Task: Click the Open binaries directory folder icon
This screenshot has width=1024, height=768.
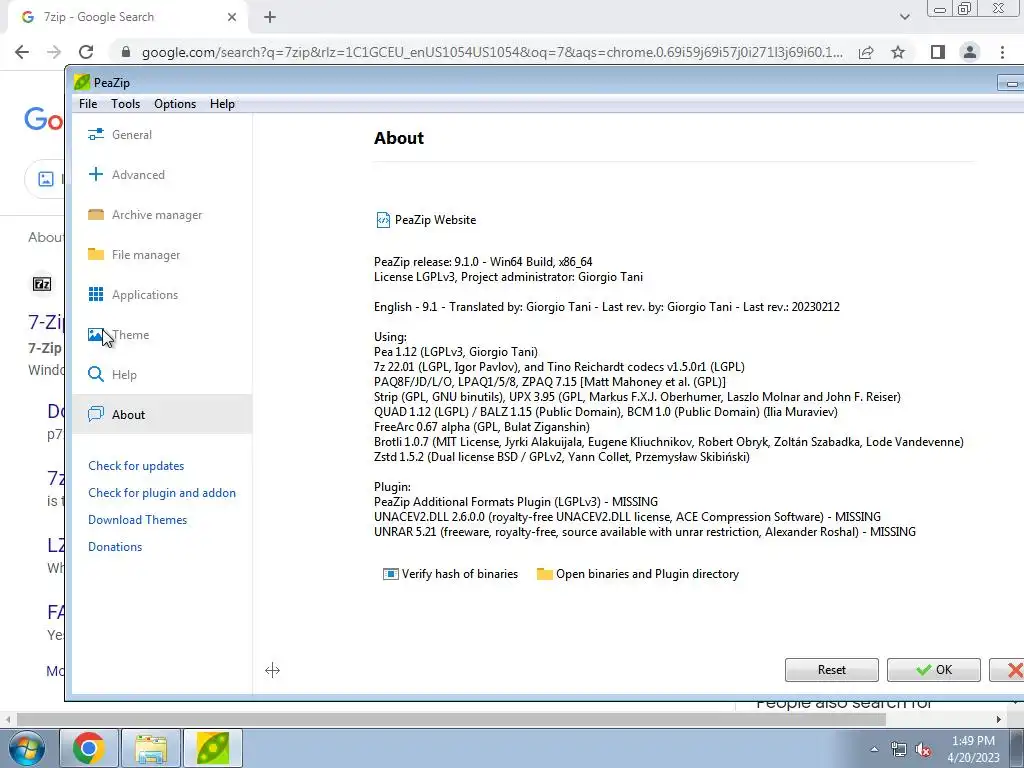Action: (x=545, y=574)
